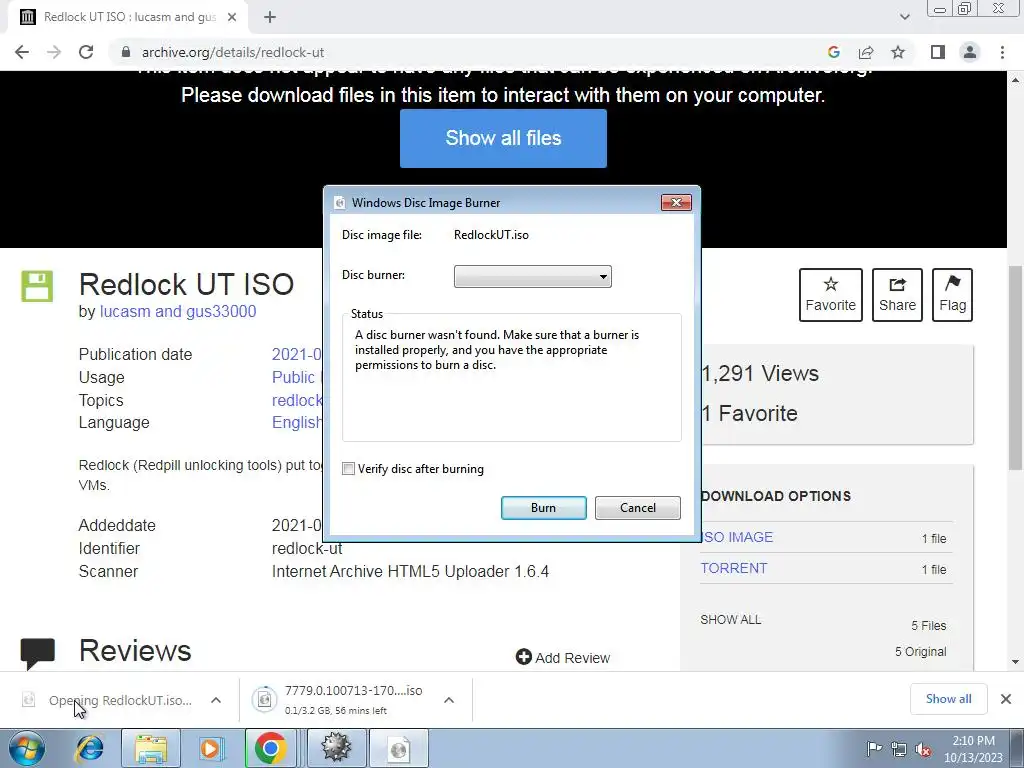This screenshot has height=768, width=1024.
Task: Click the redlock-ut identifier value
Action: click(x=307, y=548)
